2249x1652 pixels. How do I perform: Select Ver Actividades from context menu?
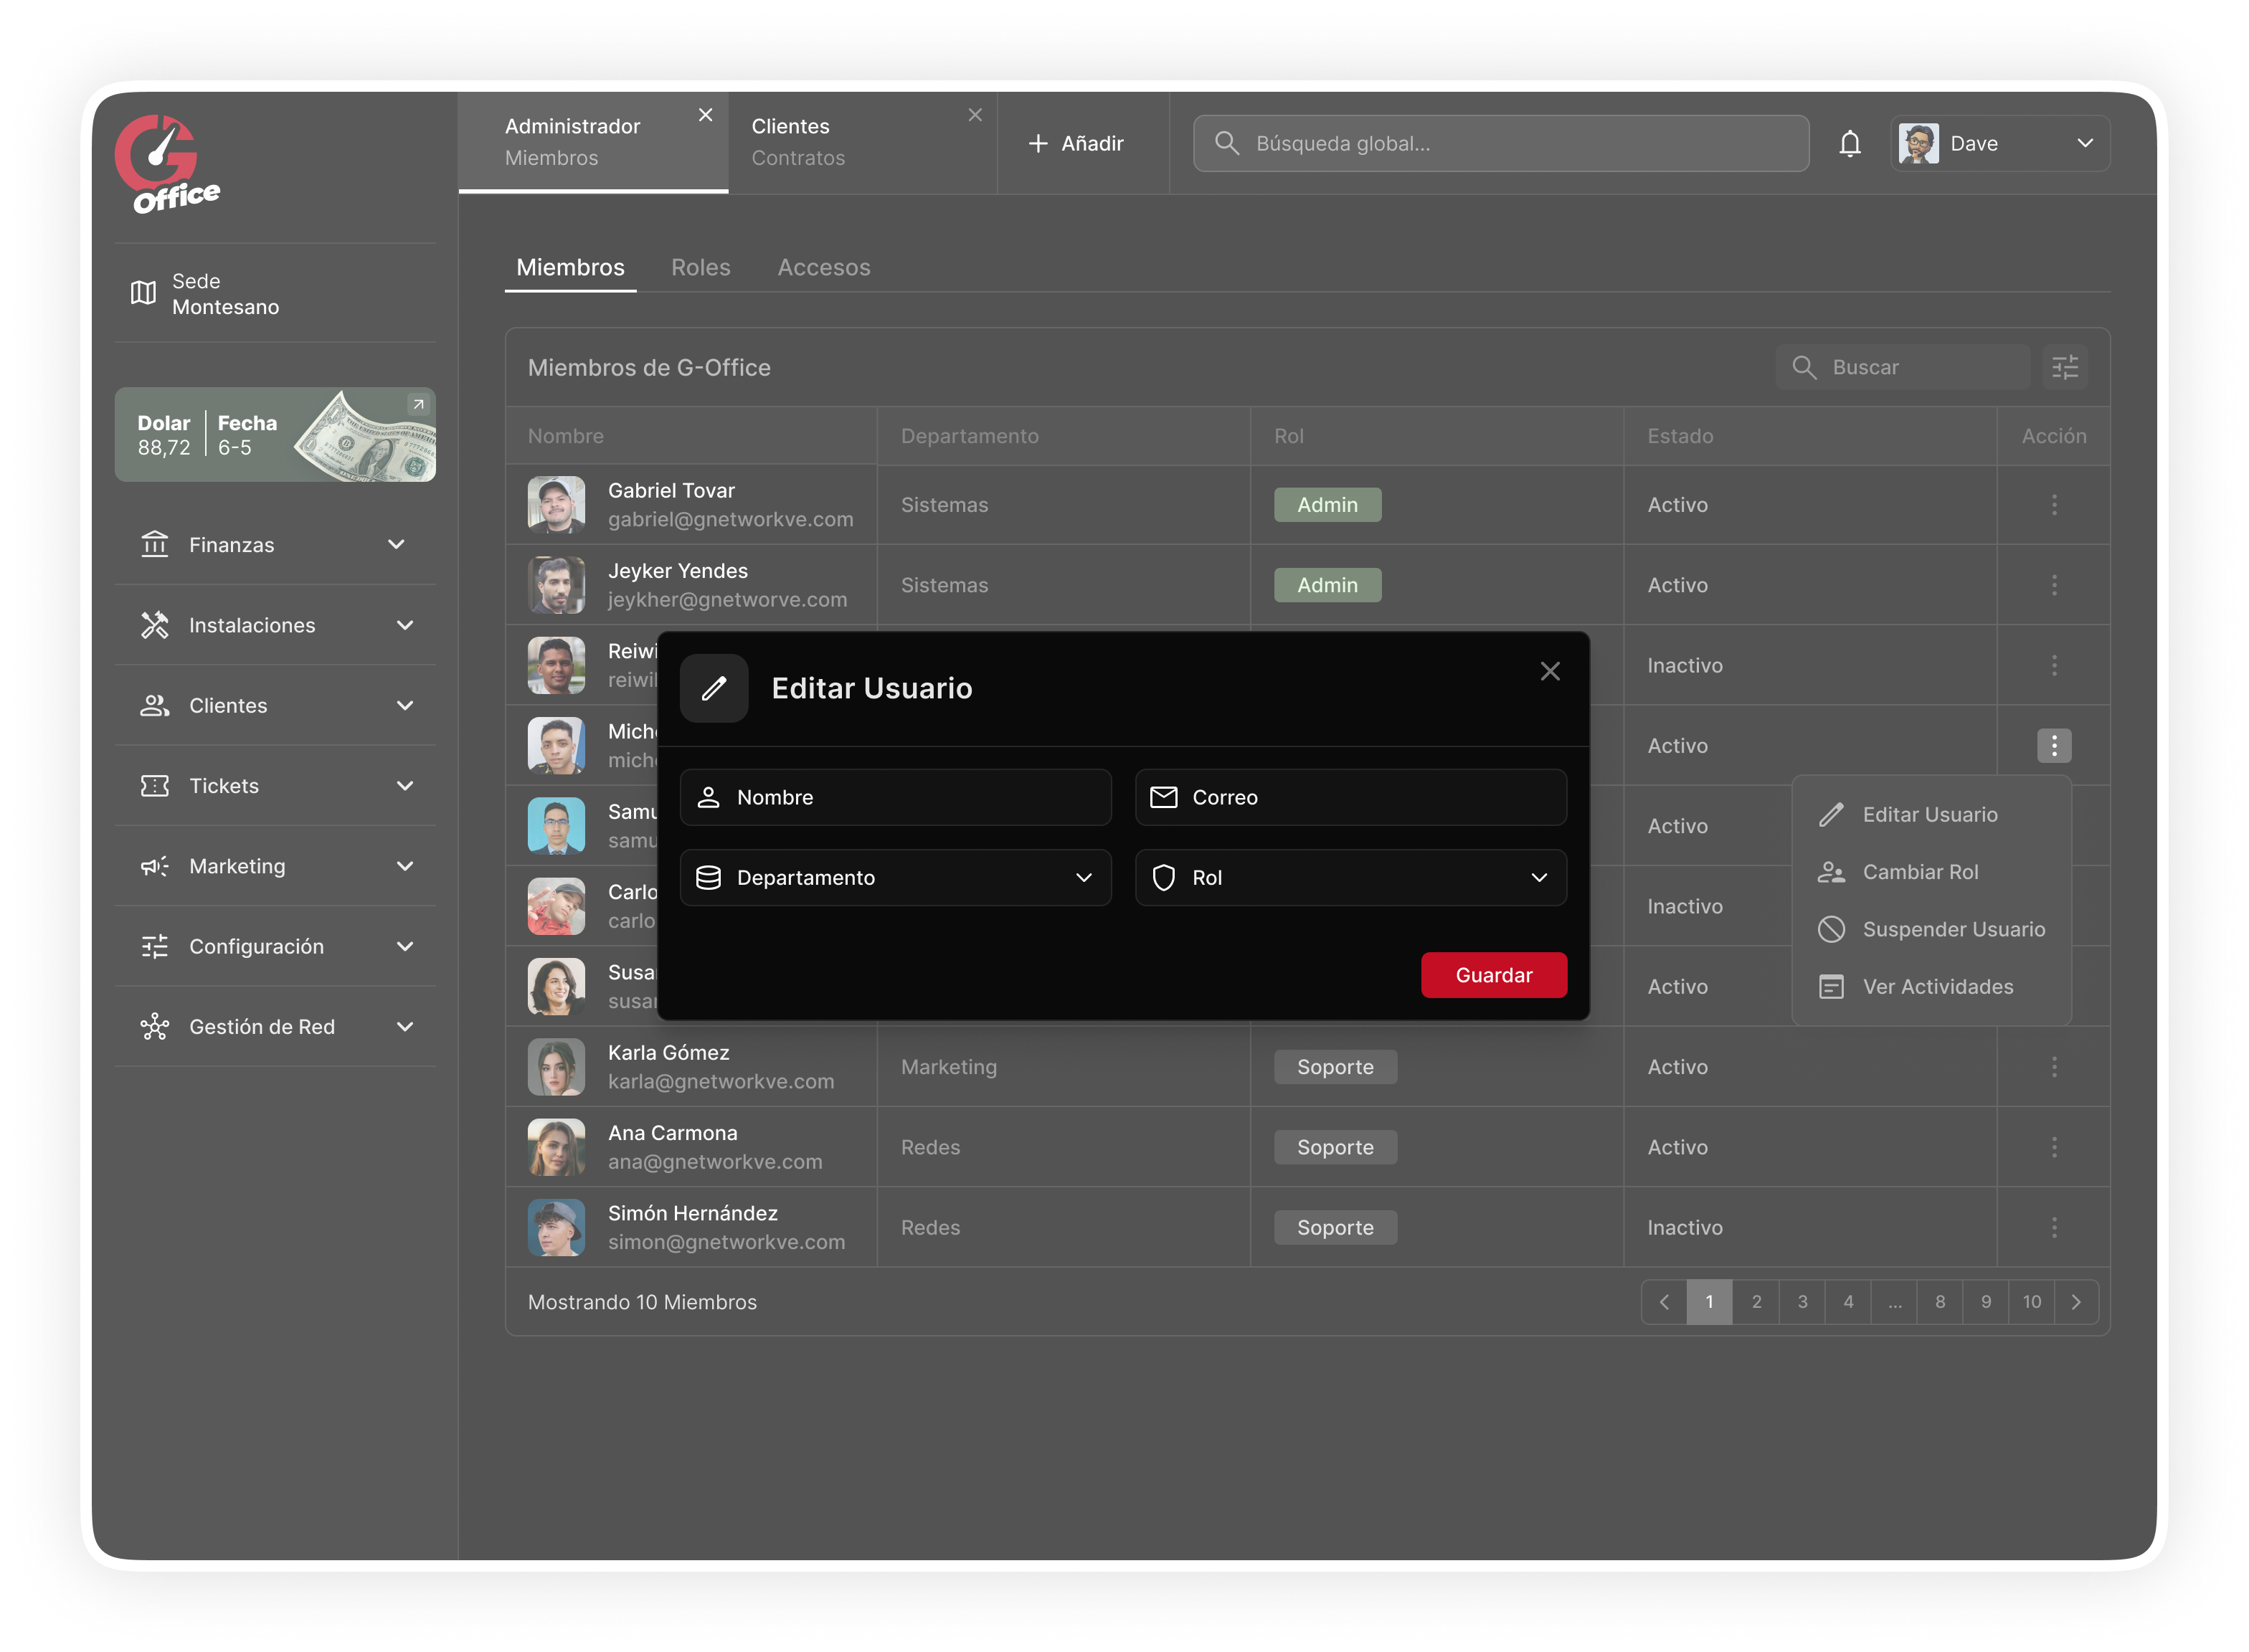(x=1930, y=987)
